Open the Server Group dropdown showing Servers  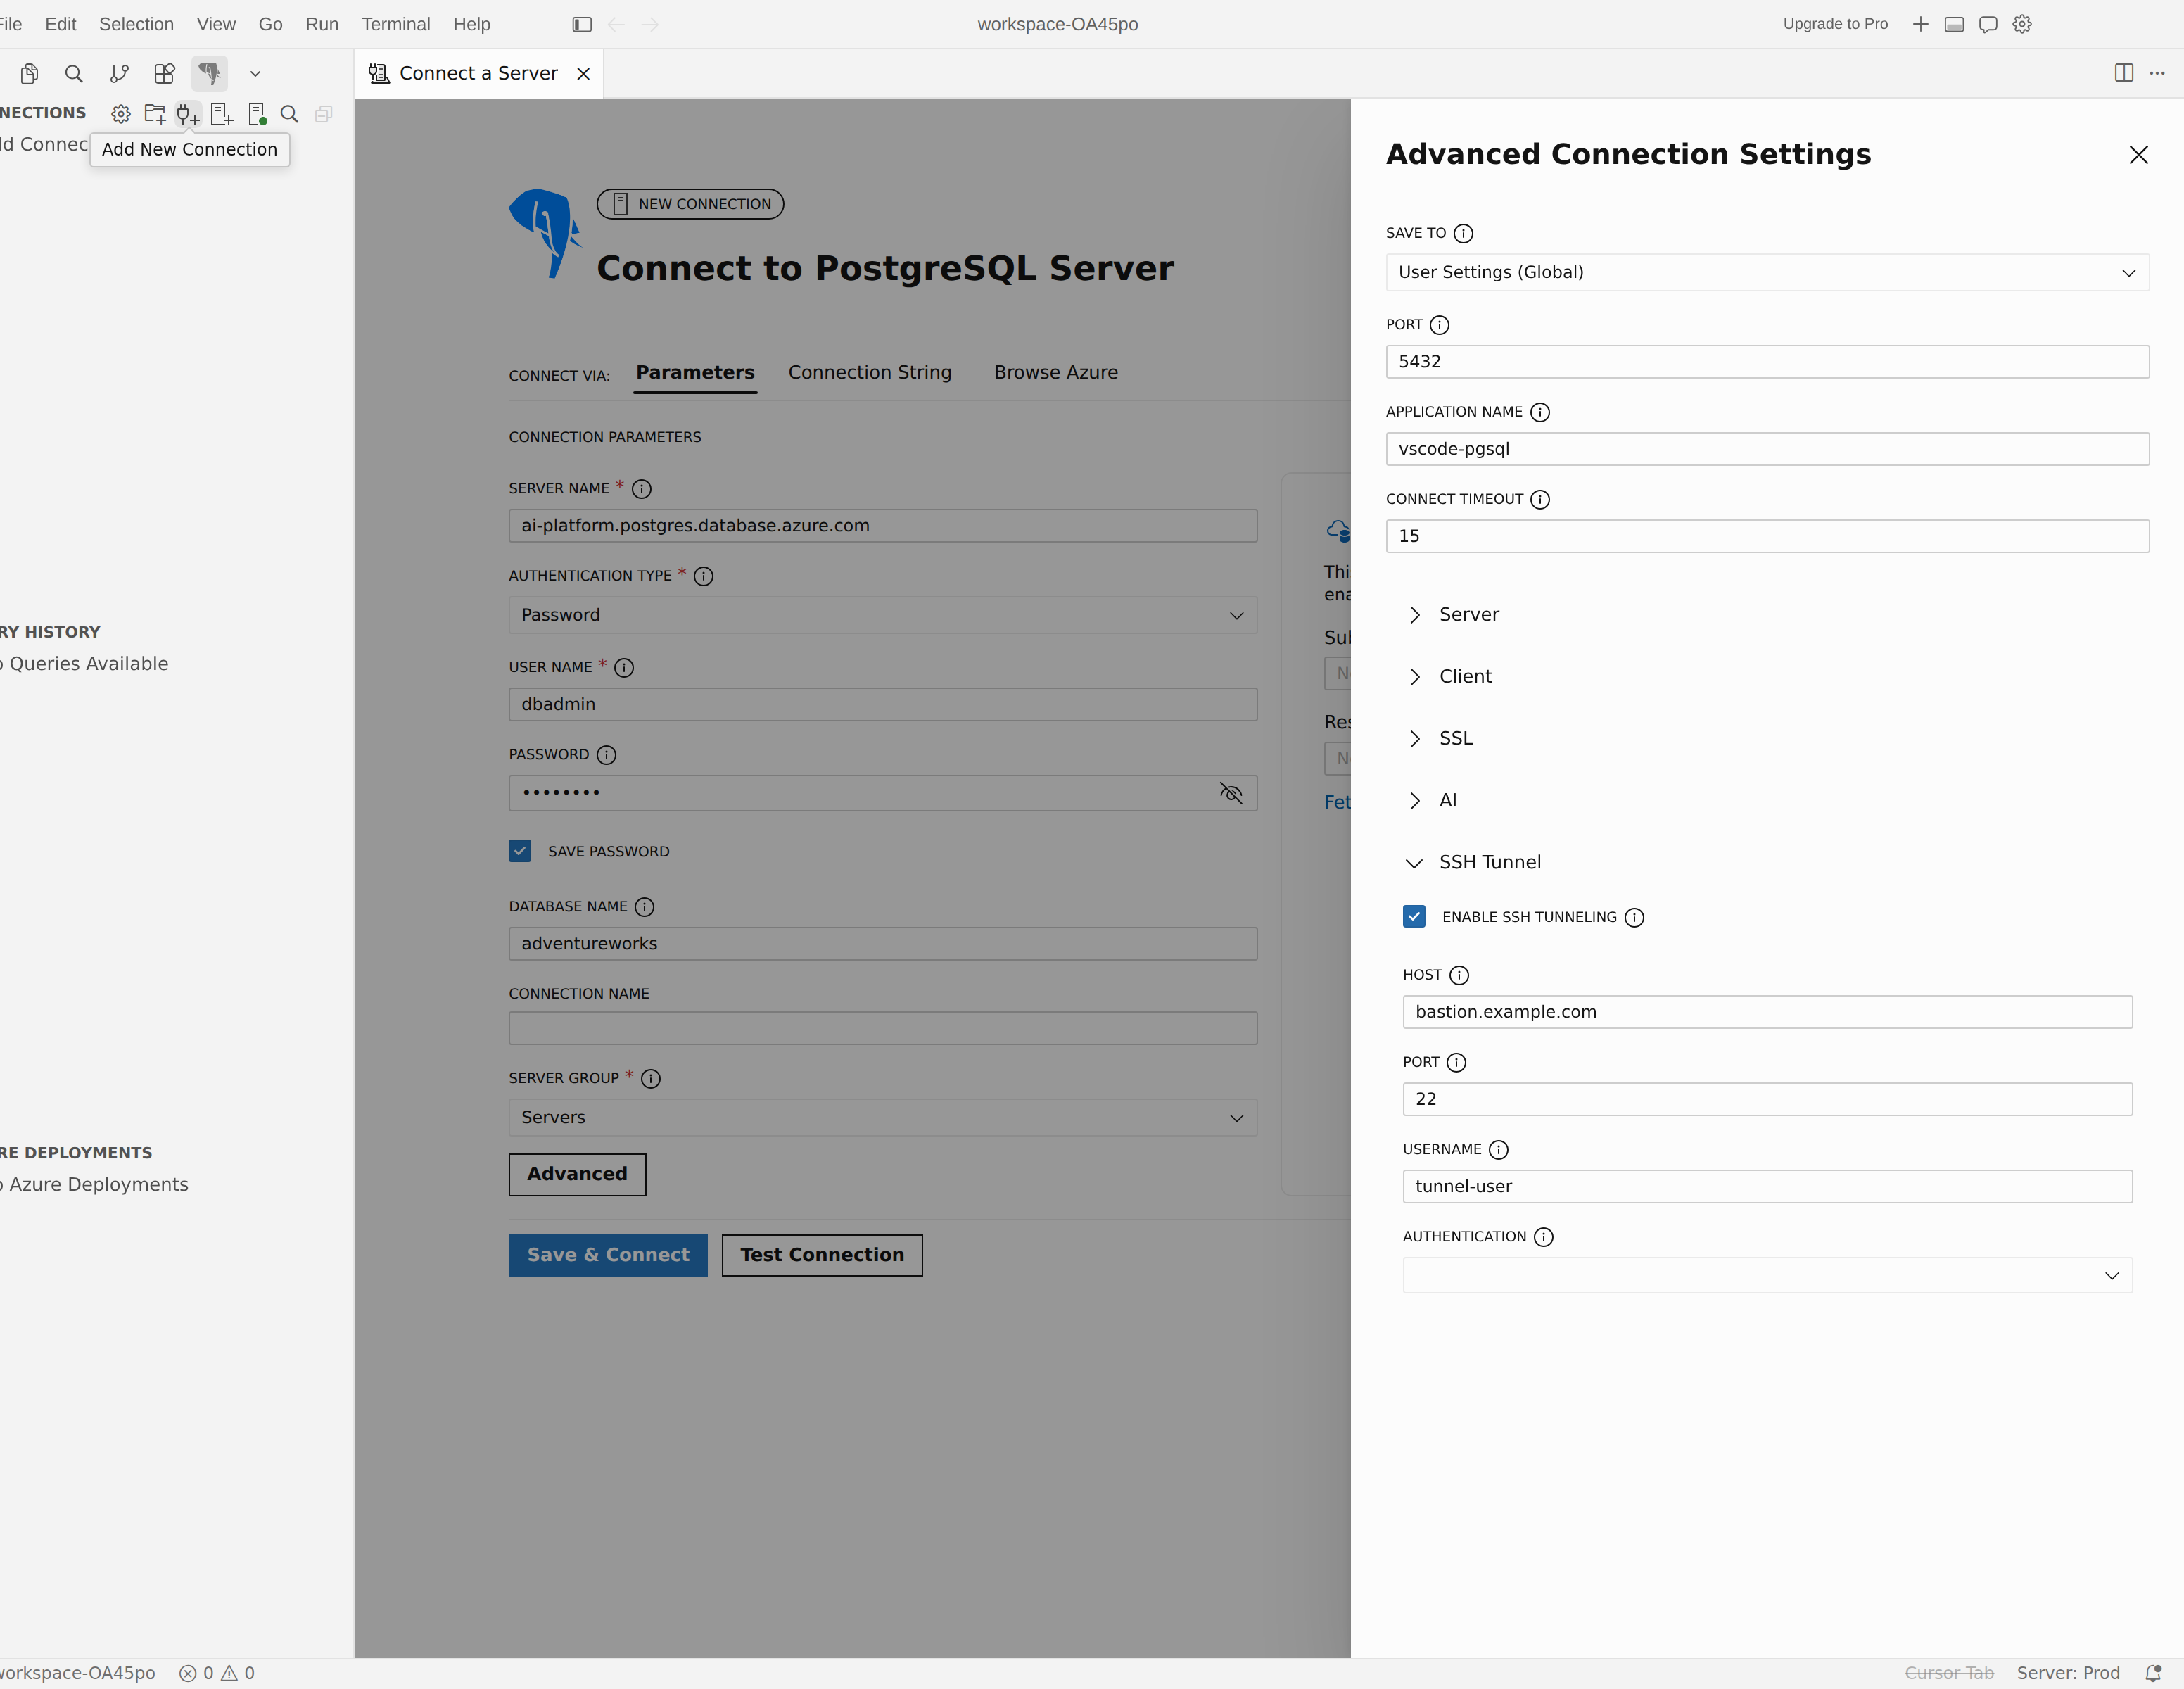(882, 1117)
